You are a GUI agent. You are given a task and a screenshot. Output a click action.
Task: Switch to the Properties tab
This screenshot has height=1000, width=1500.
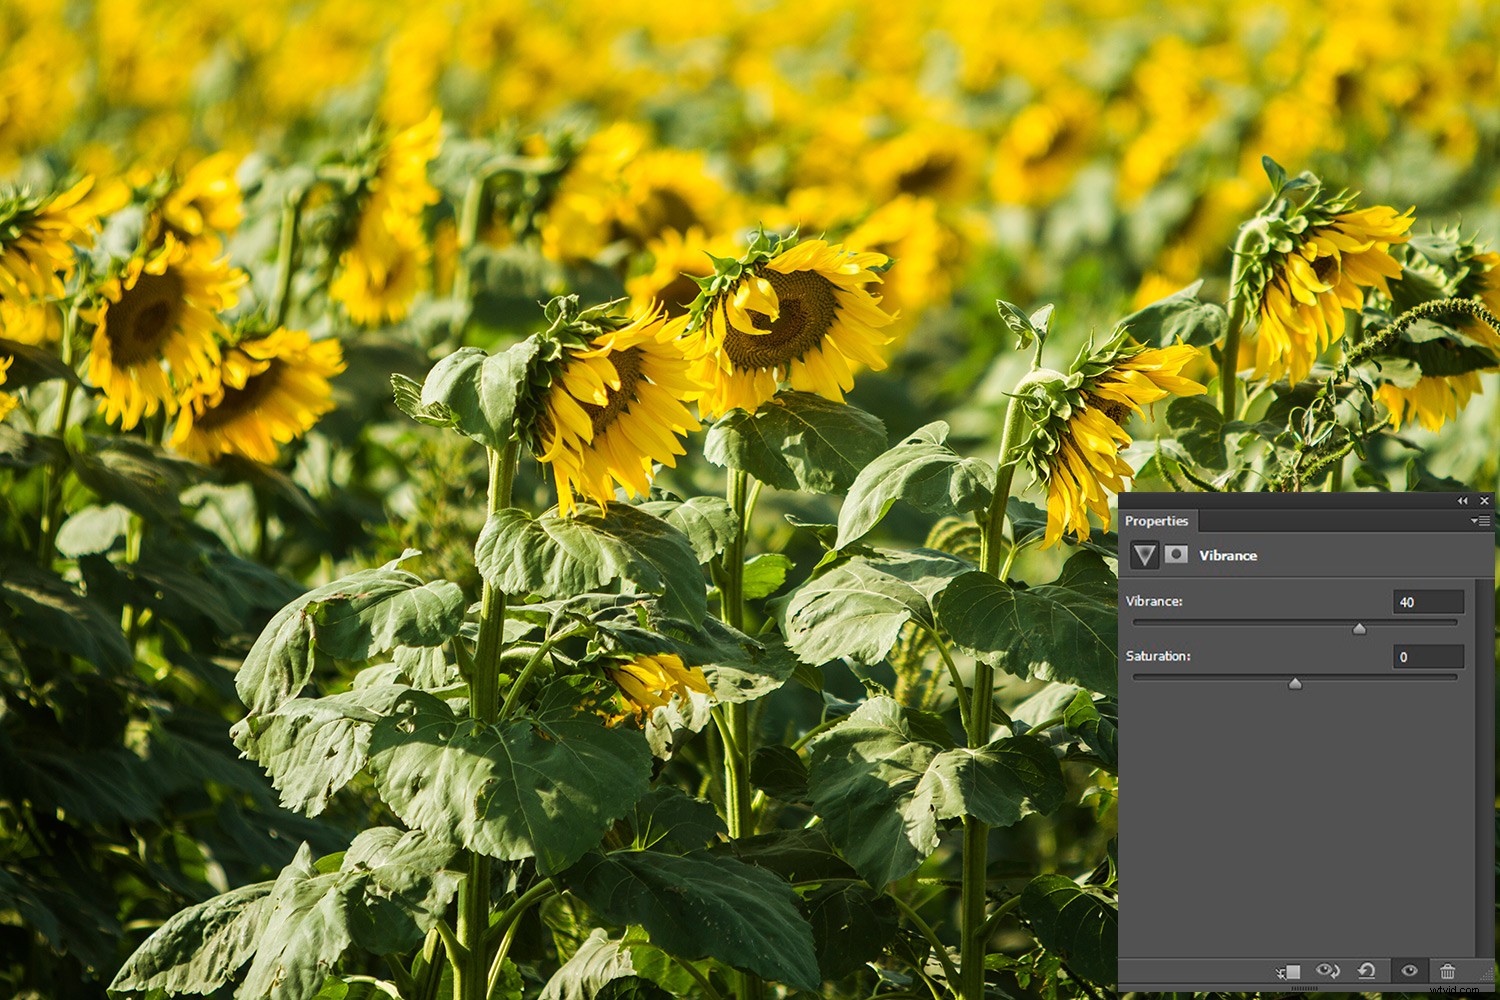point(1156,521)
